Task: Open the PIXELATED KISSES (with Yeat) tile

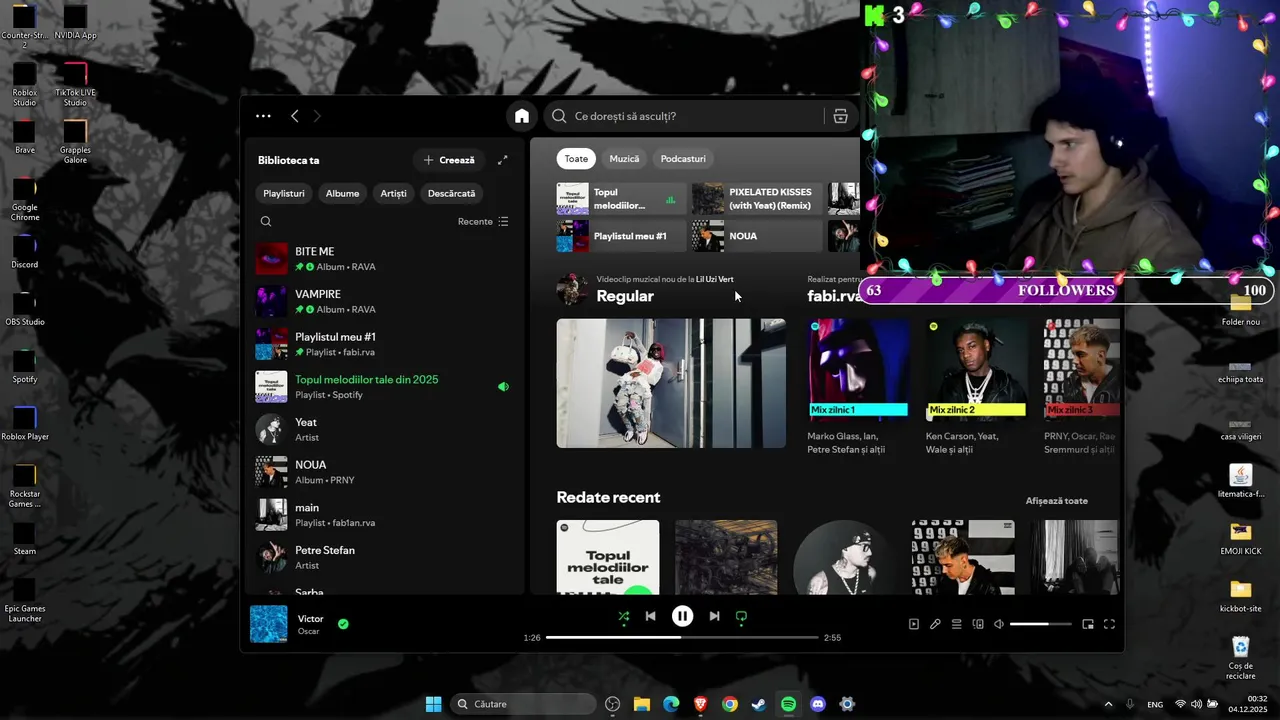Action: tap(757, 198)
